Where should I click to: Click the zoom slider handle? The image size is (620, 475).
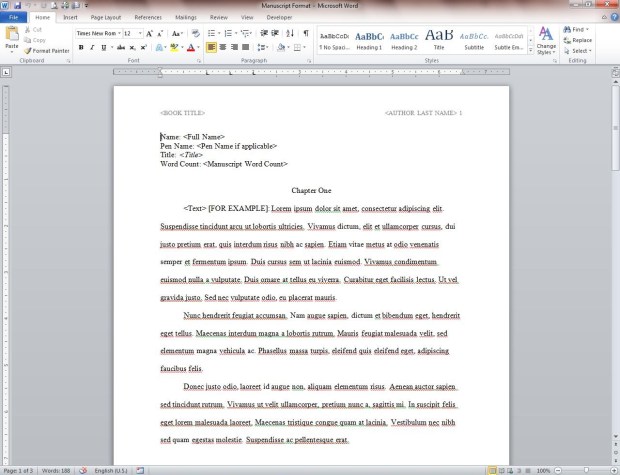click(x=586, y=471)
